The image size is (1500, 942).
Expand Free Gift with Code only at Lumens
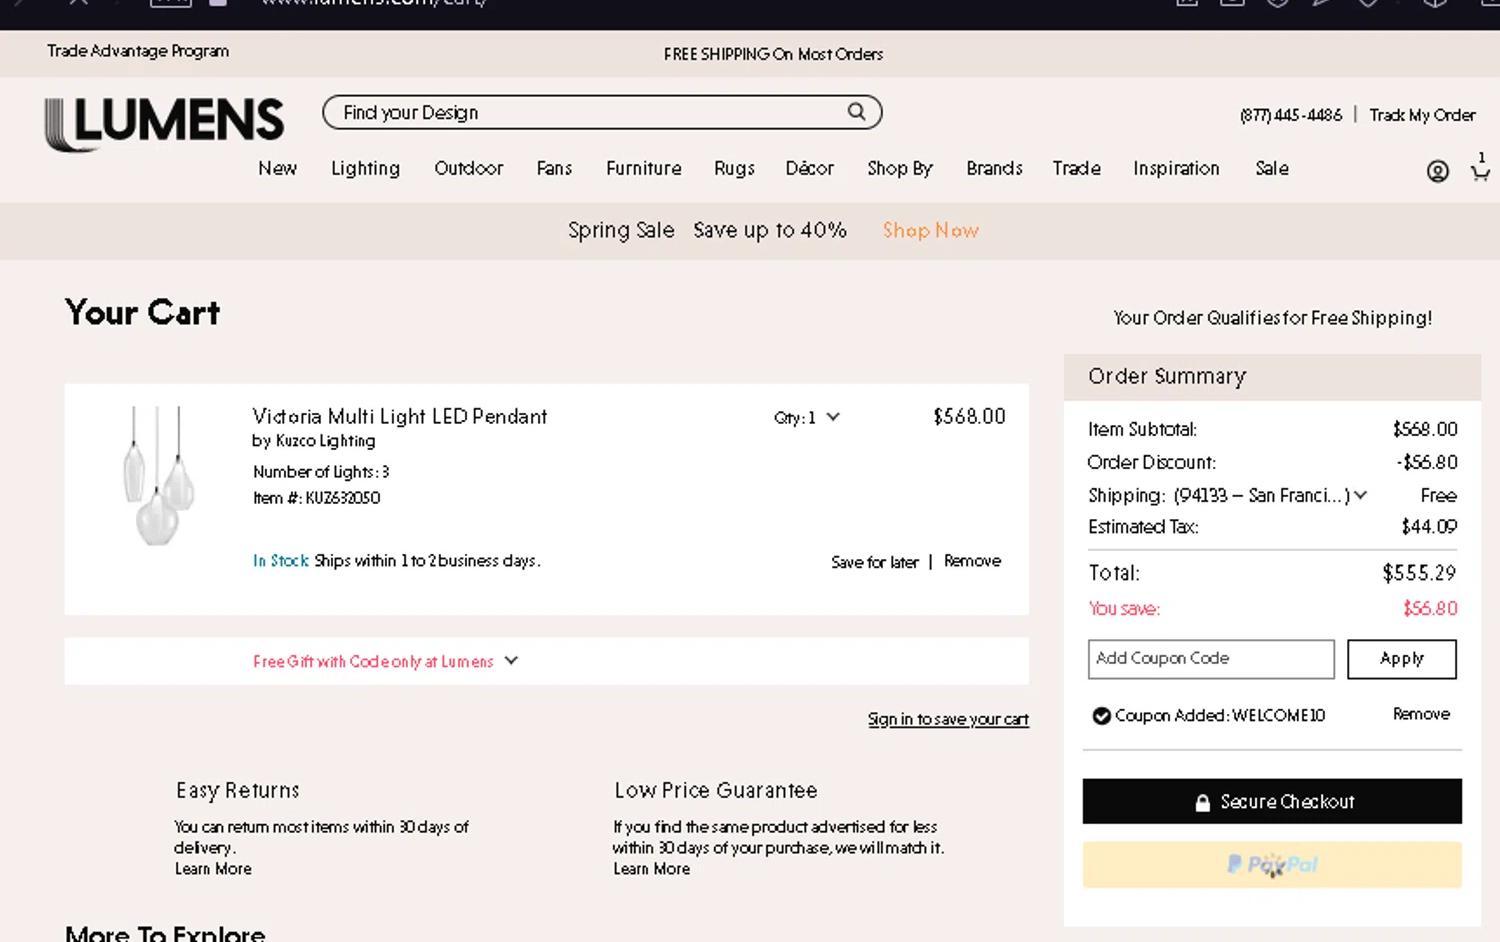(x=385, y=661)
